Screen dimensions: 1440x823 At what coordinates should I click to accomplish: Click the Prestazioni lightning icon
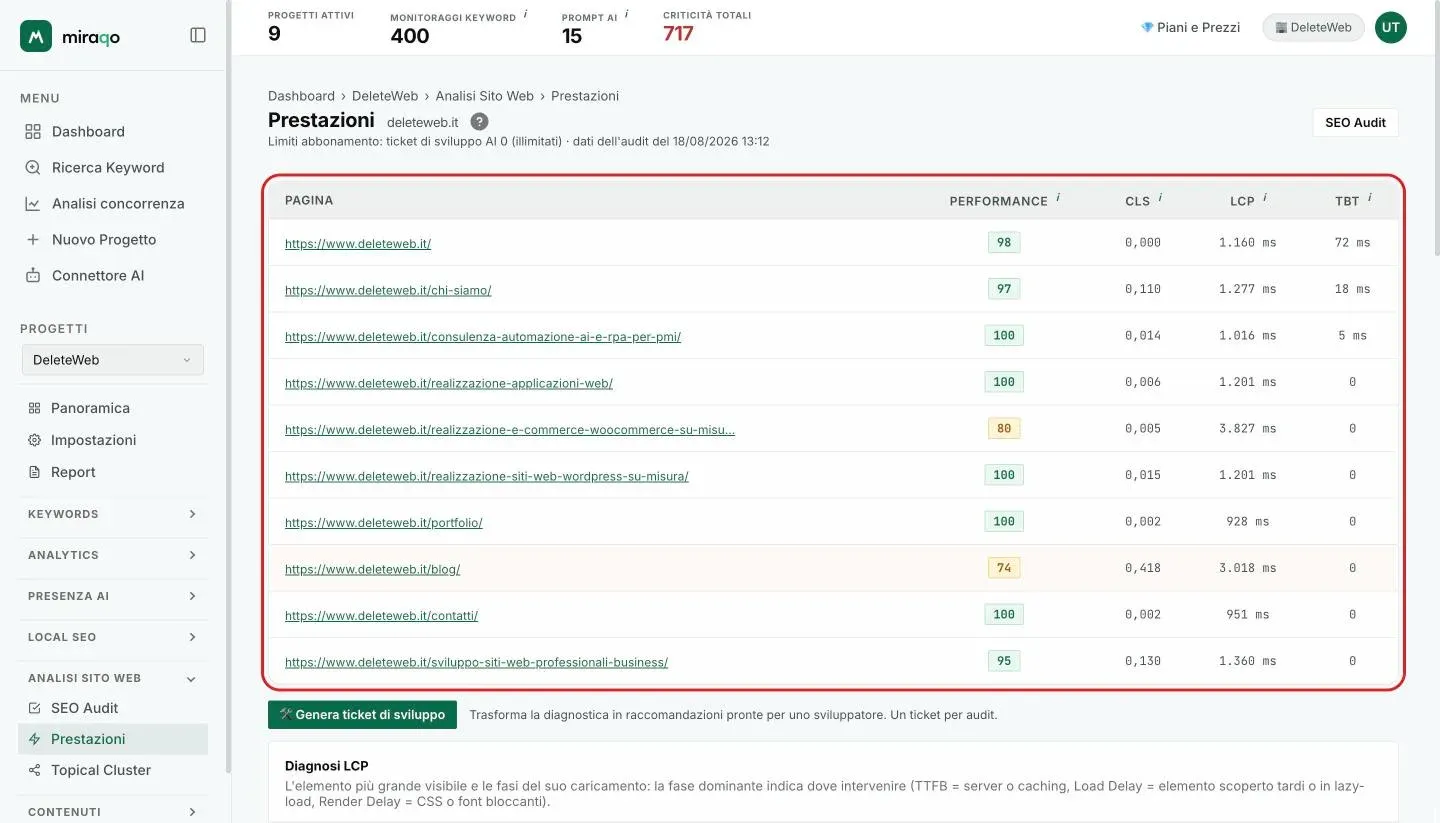tap(34, 739)
